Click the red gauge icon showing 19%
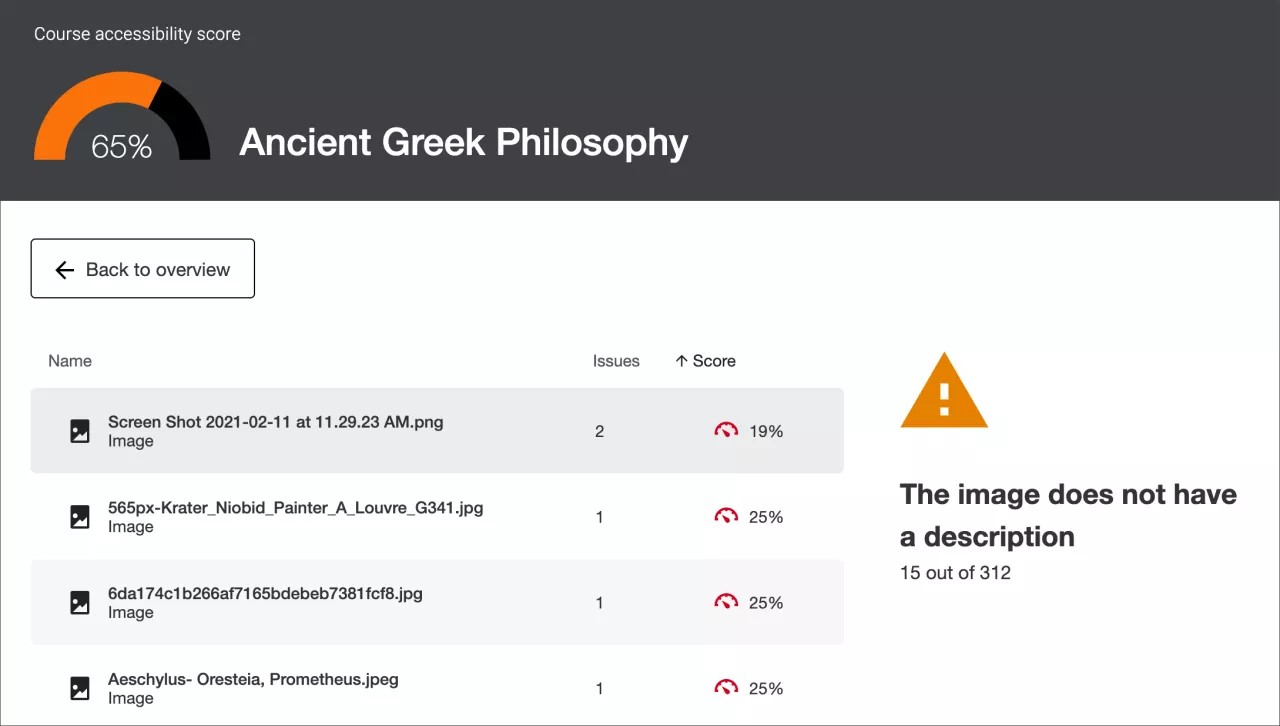 726,431
